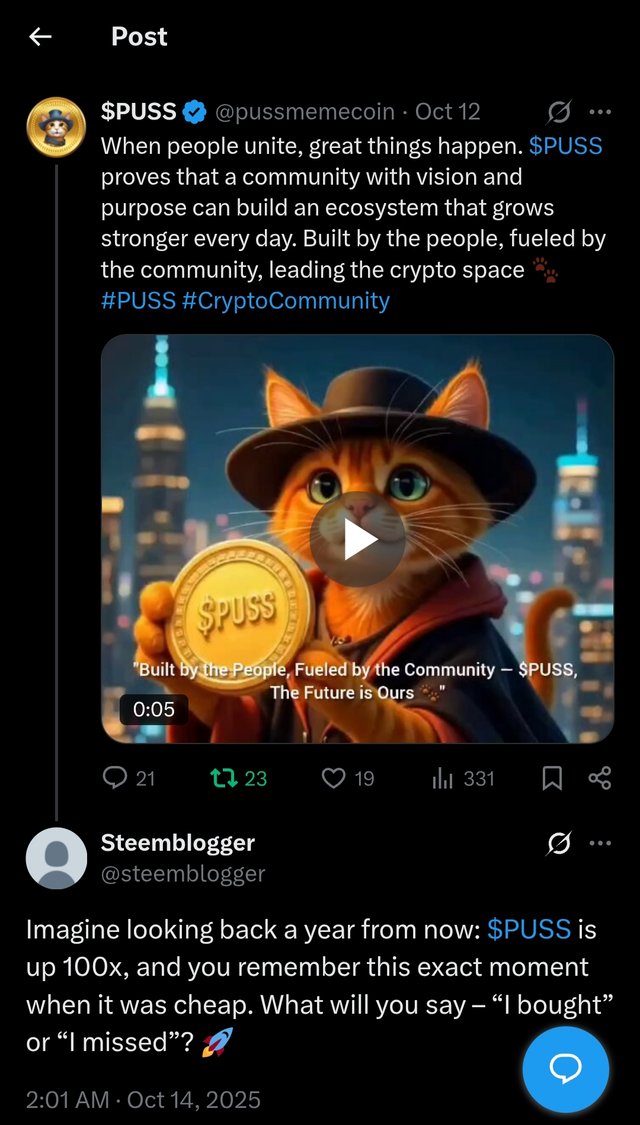Open three-dot menu on Steemblogger's reply
The height and width of the screenshot is (1125, 640).
pyautogui.click(x=600, y=844)
